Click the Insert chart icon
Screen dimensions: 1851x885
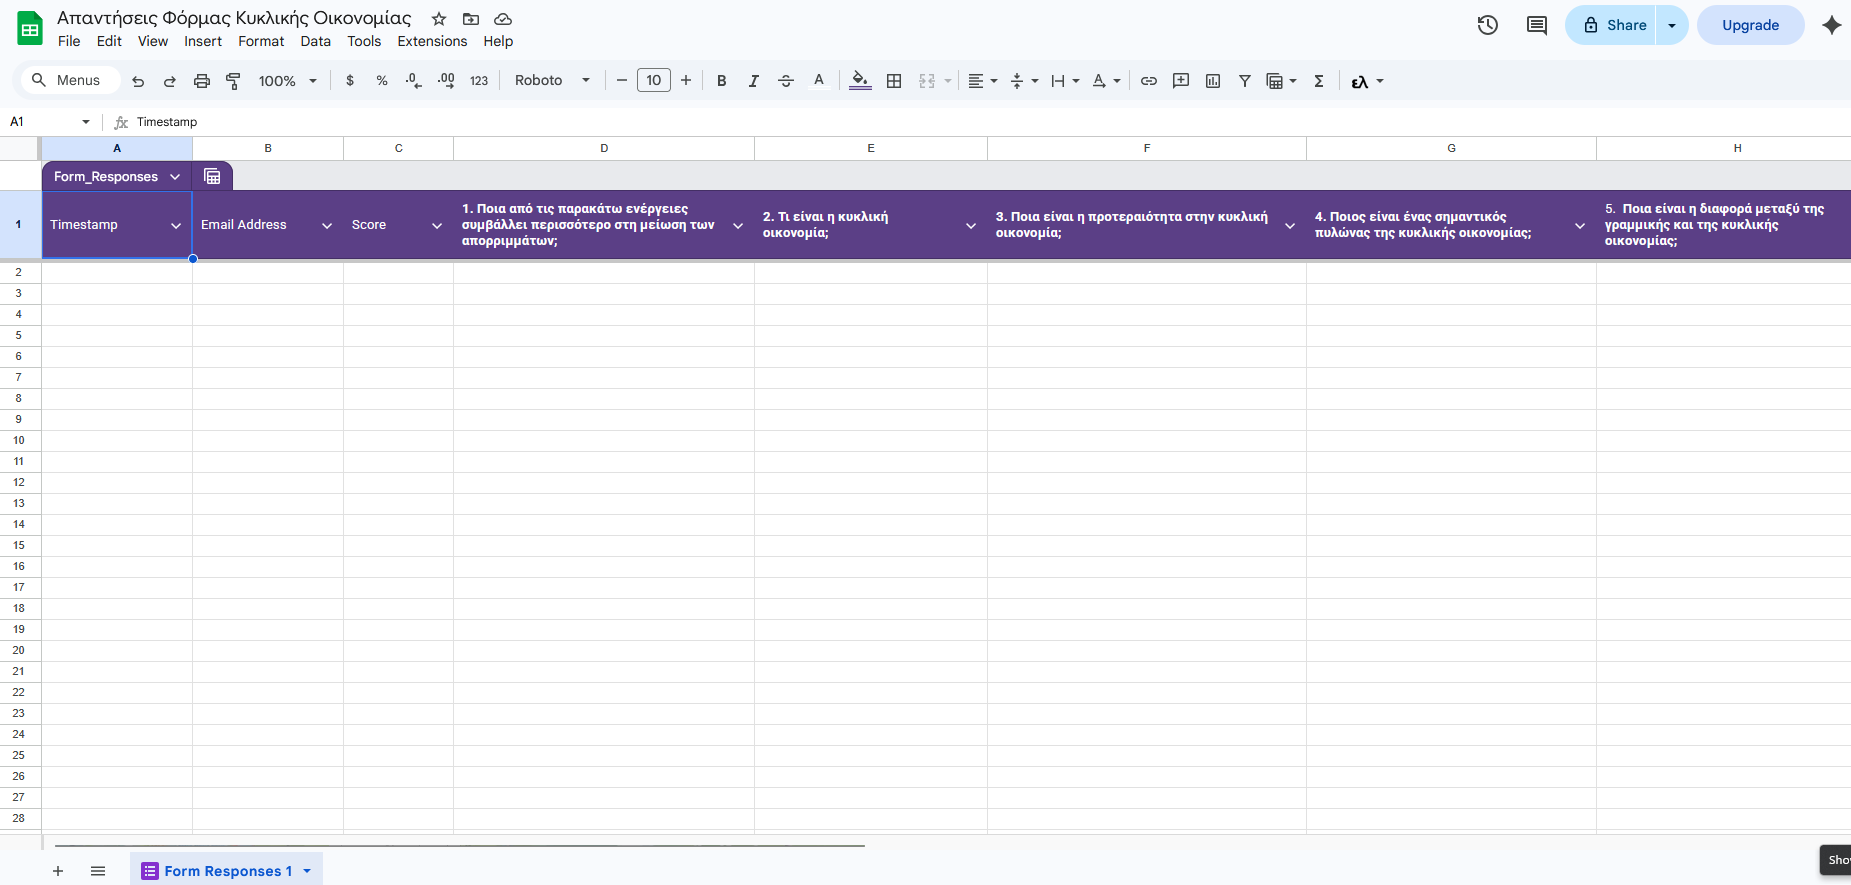click(1213, 81)
